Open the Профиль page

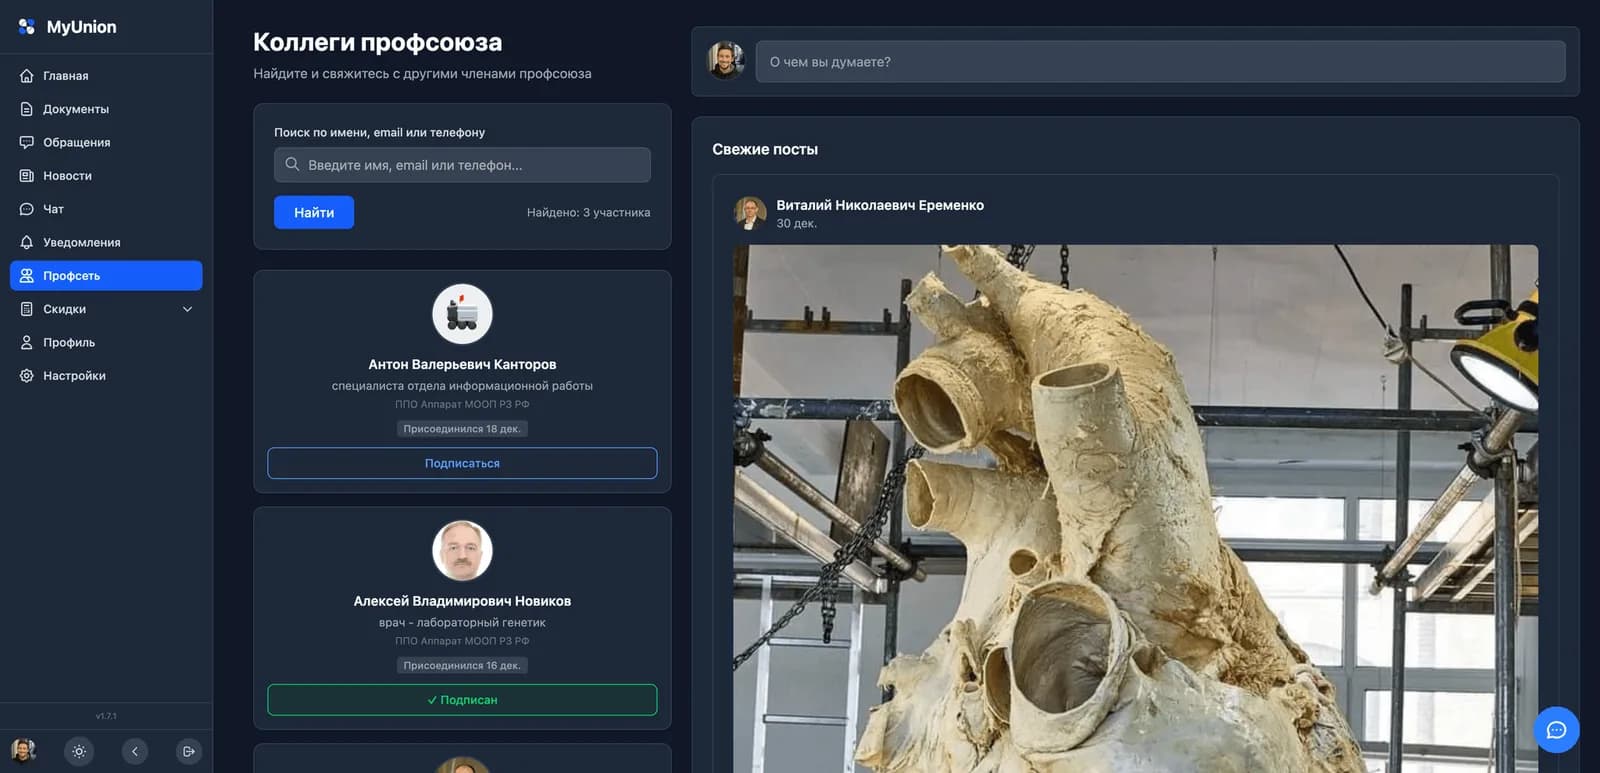coord(106,342)
